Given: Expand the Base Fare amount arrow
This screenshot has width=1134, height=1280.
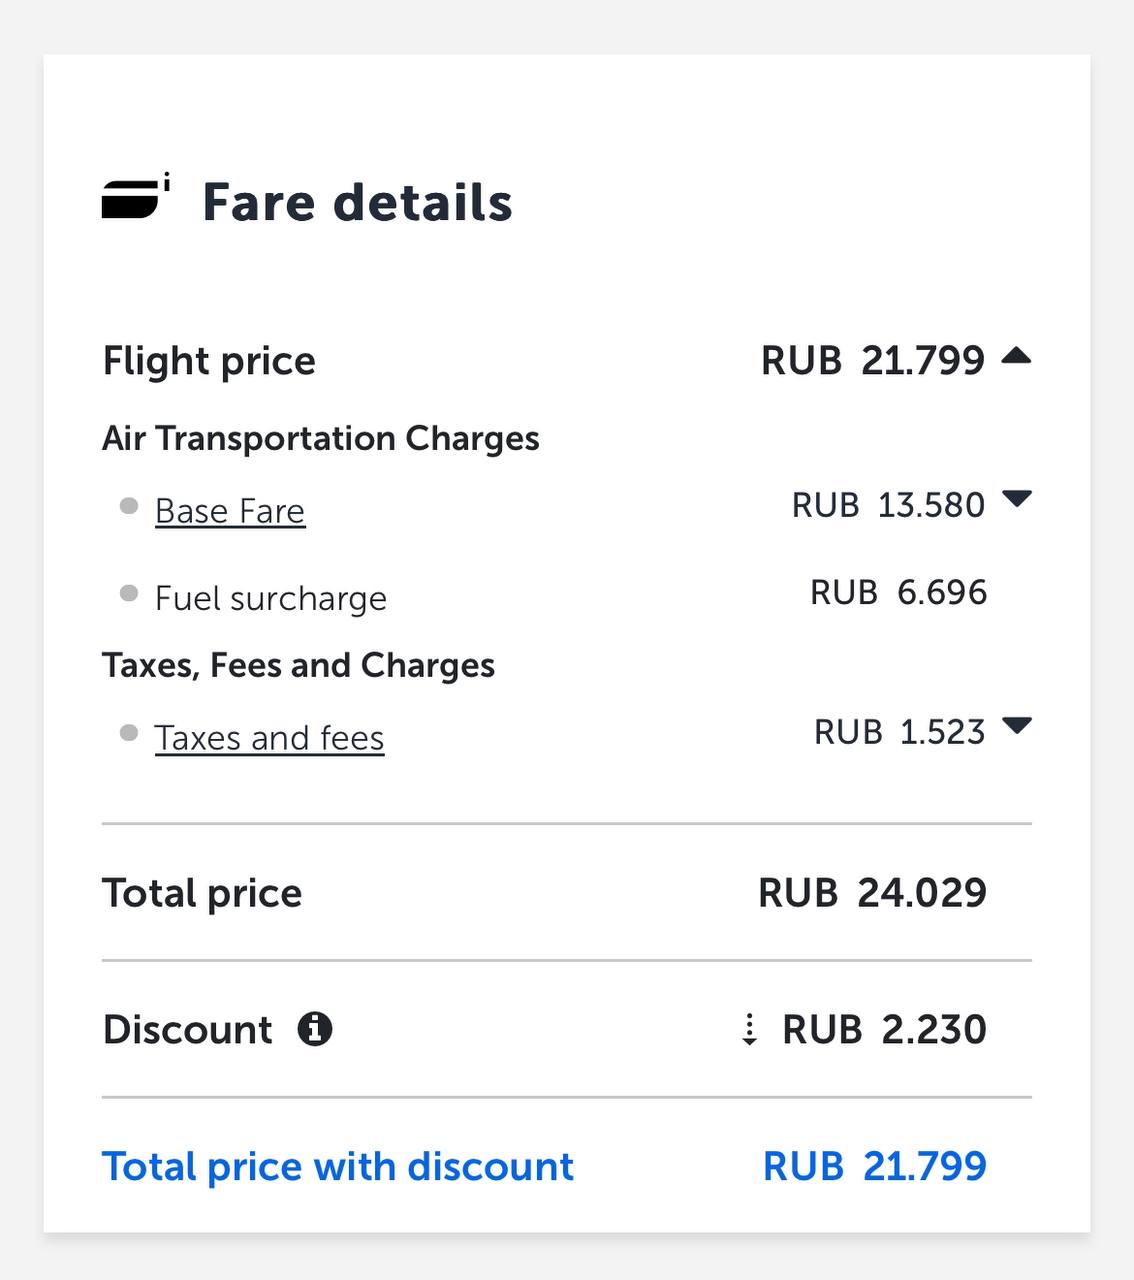Looking at the screenshot, I should coord(1016,499).
